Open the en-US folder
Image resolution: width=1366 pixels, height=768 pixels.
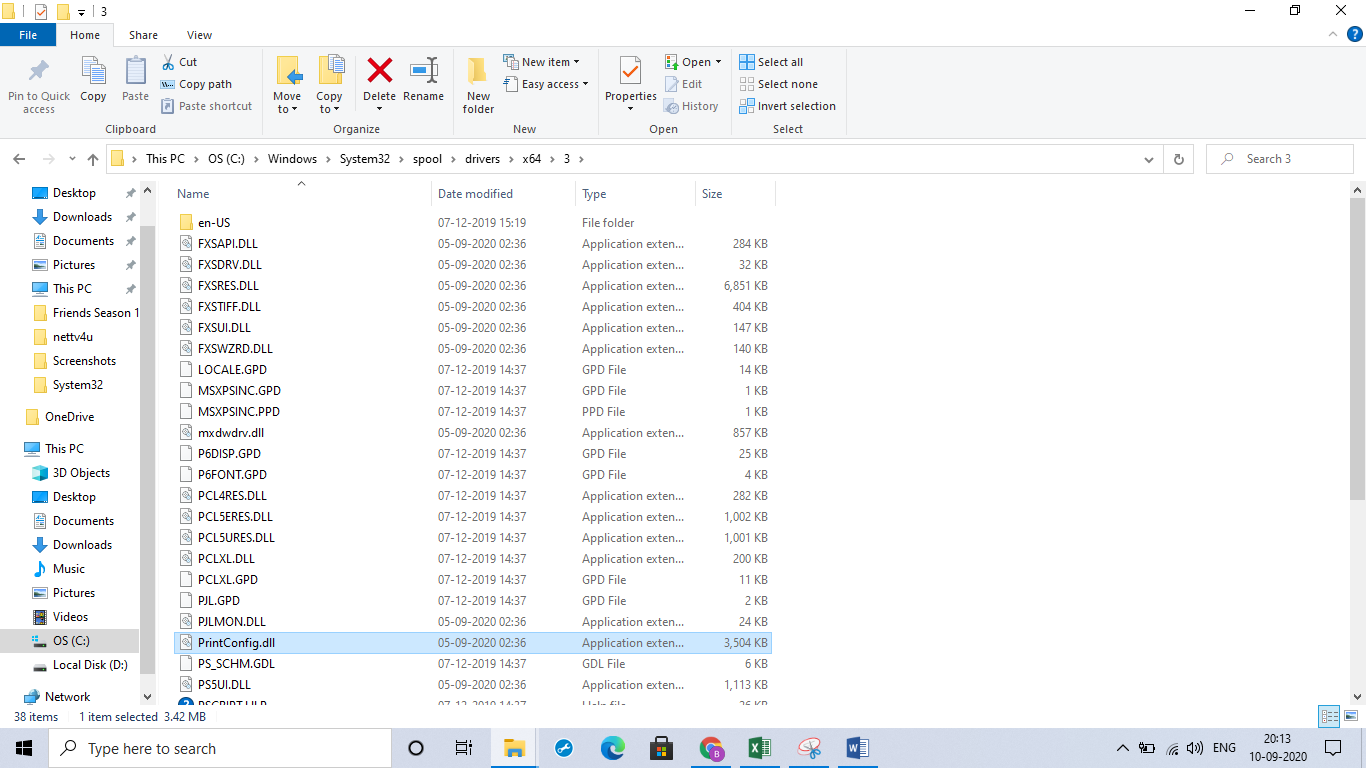click(x=213, y=222)
